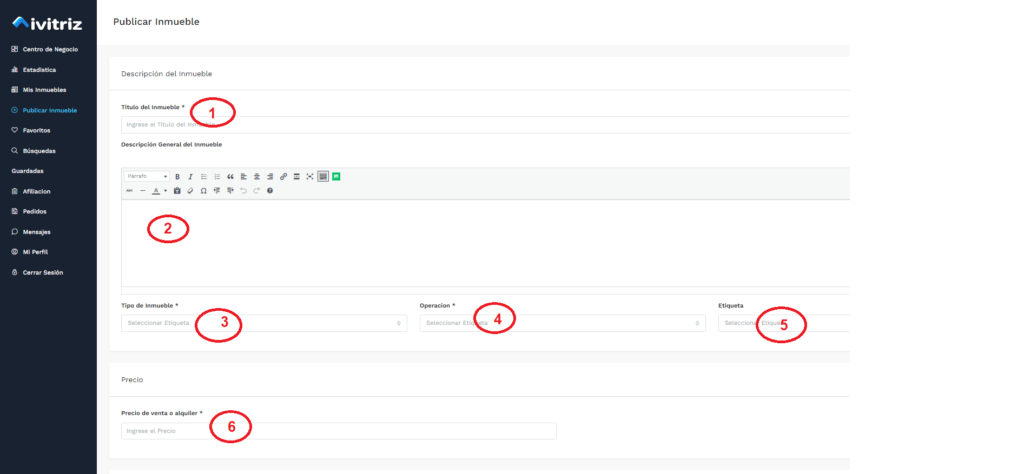Toggle the editor toolbar toggle button

click(x=323, y=176)
